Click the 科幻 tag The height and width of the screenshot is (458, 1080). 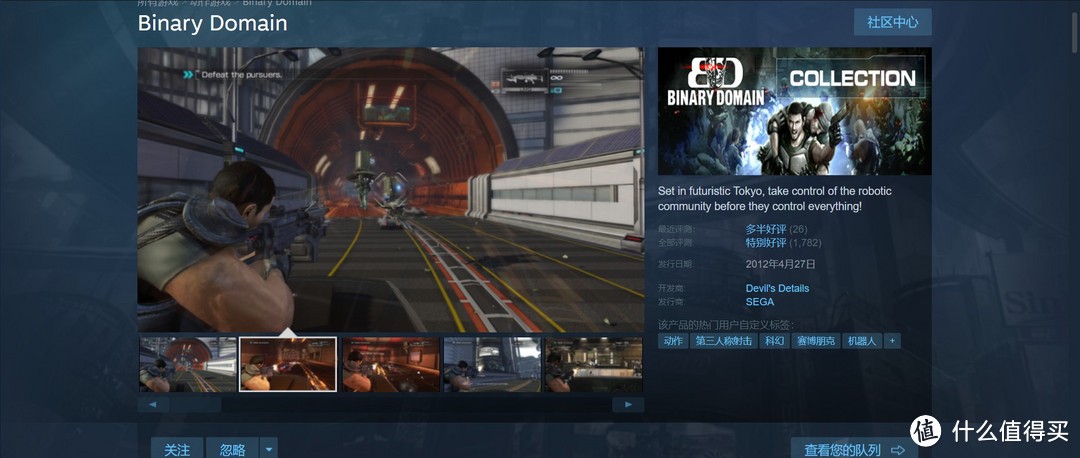(774, 341)
